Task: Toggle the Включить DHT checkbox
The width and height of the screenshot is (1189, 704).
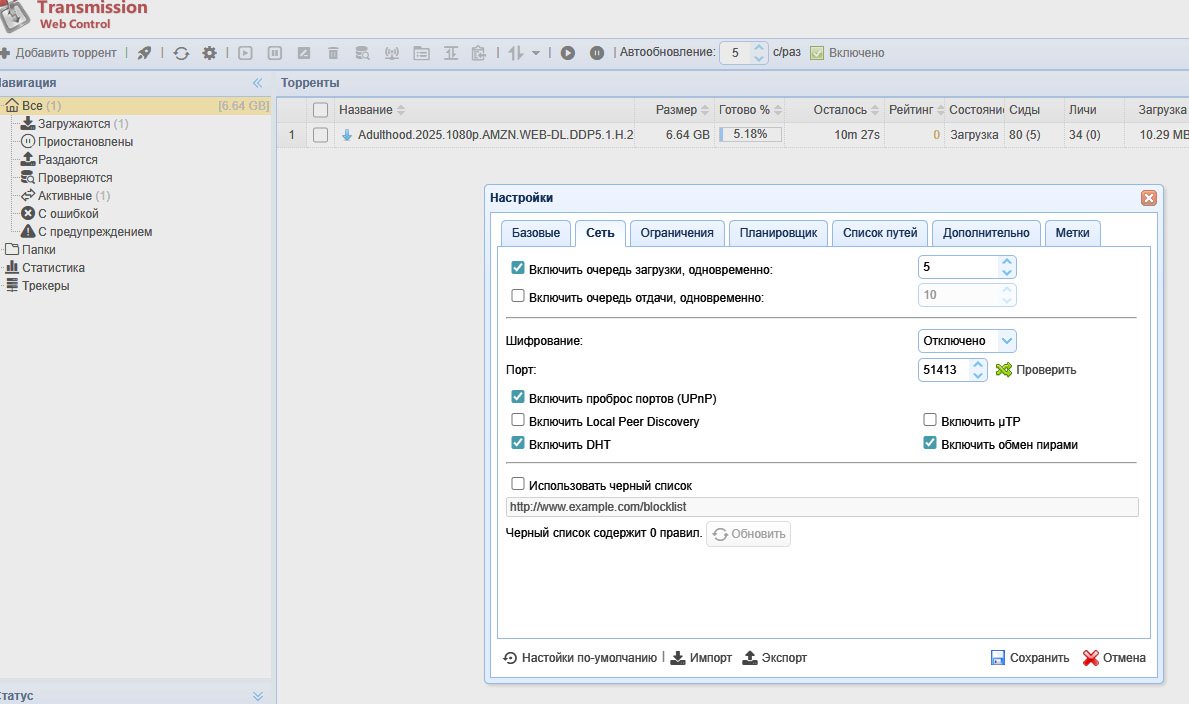Action: tap(518, 443)
